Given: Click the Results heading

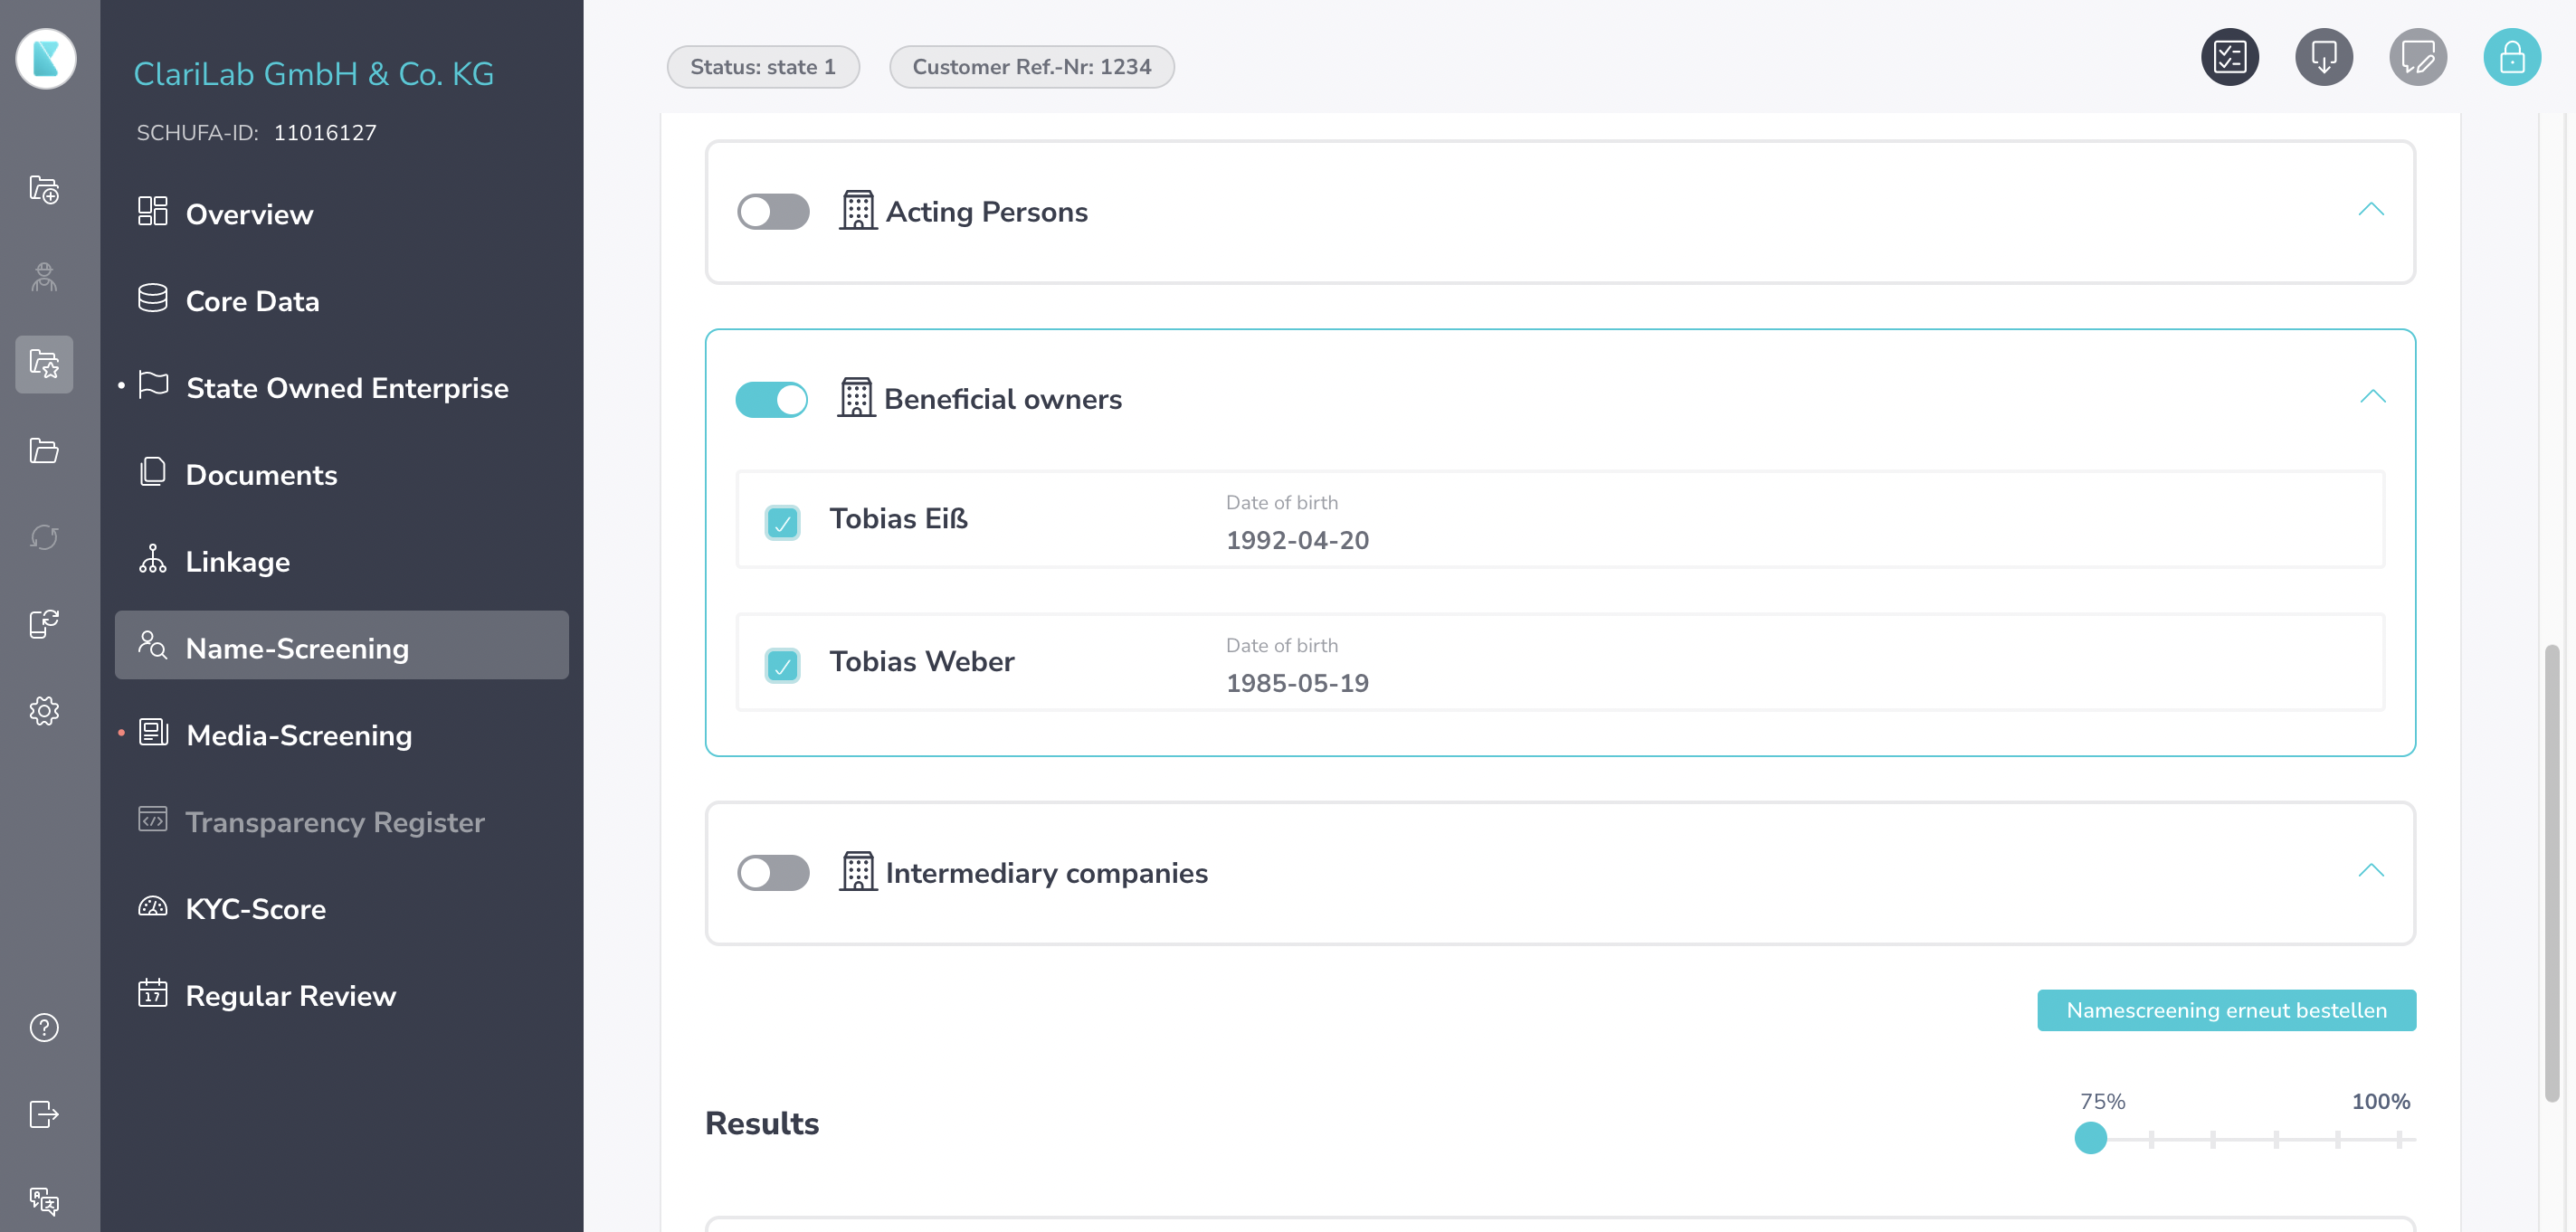Looking at the screenshot, I should [762, 1122].
